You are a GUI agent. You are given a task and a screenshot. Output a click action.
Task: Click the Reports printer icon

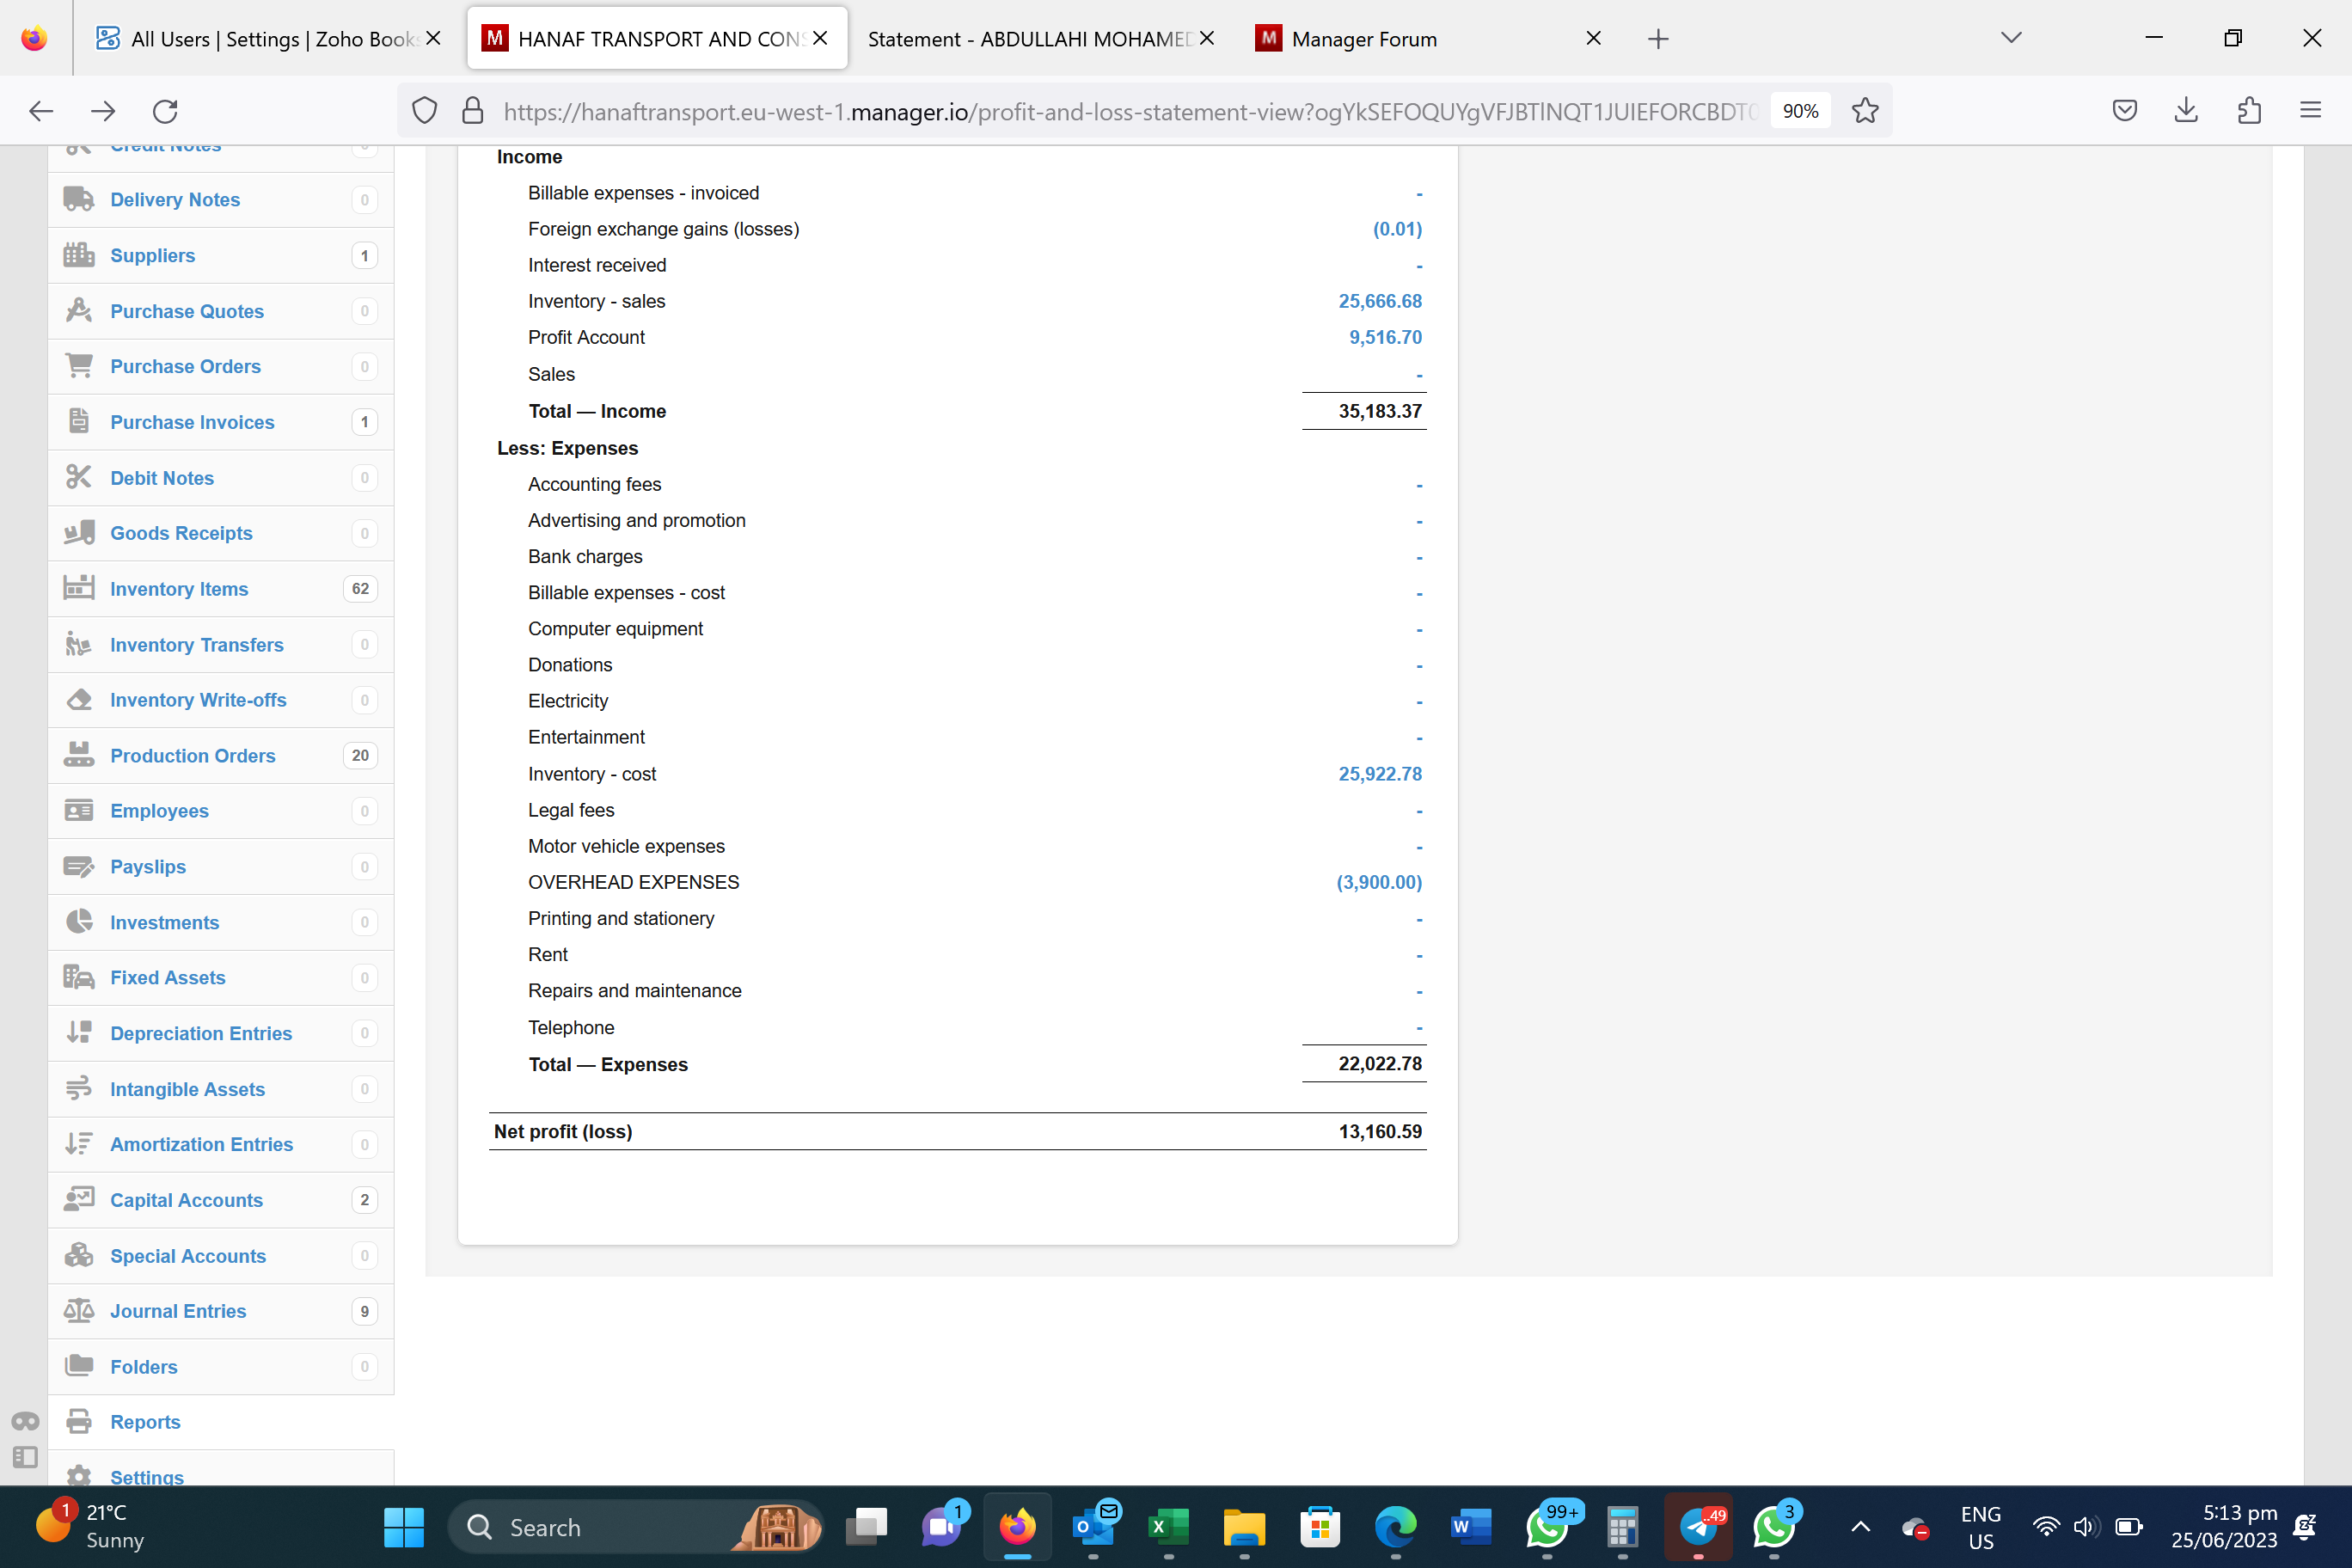click(78, 1421)
